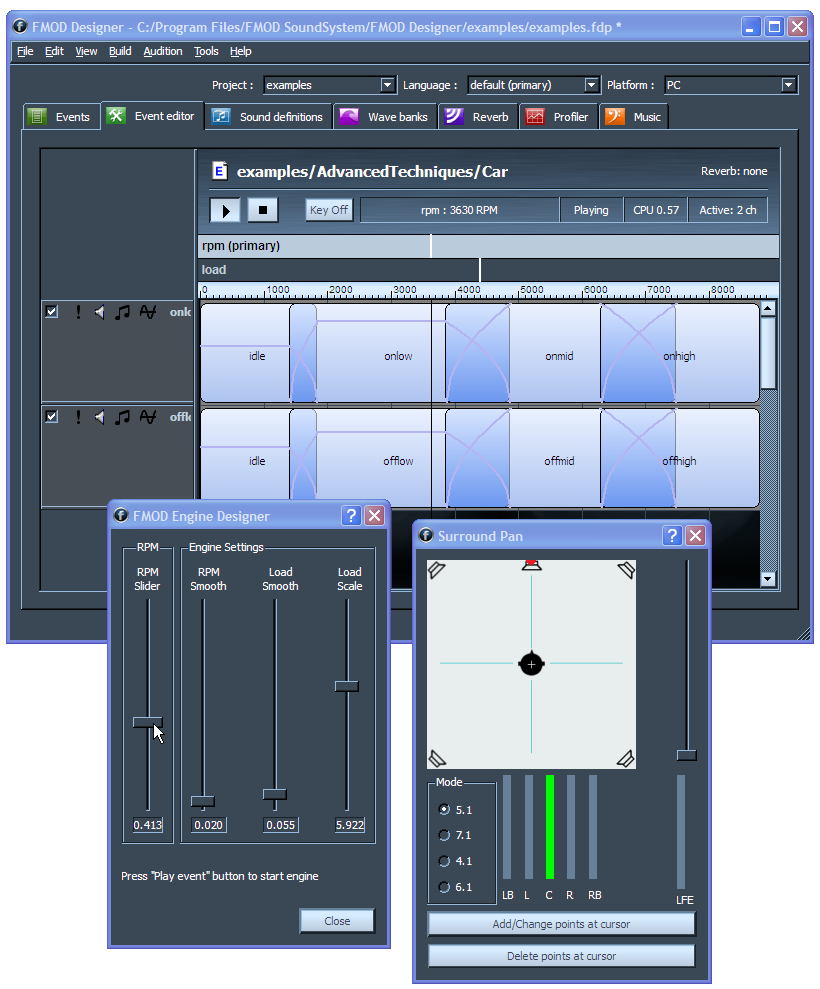Click the layer scrollbar up arrow
Screen dimensions: 820x989
tap(768, 308)
